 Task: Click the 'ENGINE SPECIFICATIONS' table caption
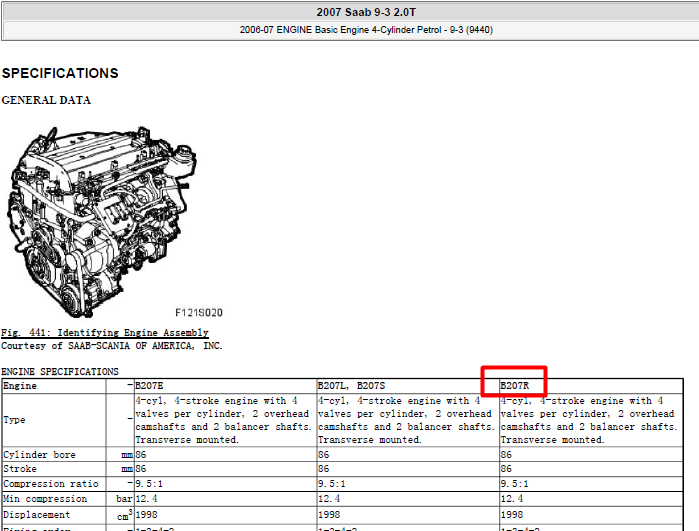[60, 371]
